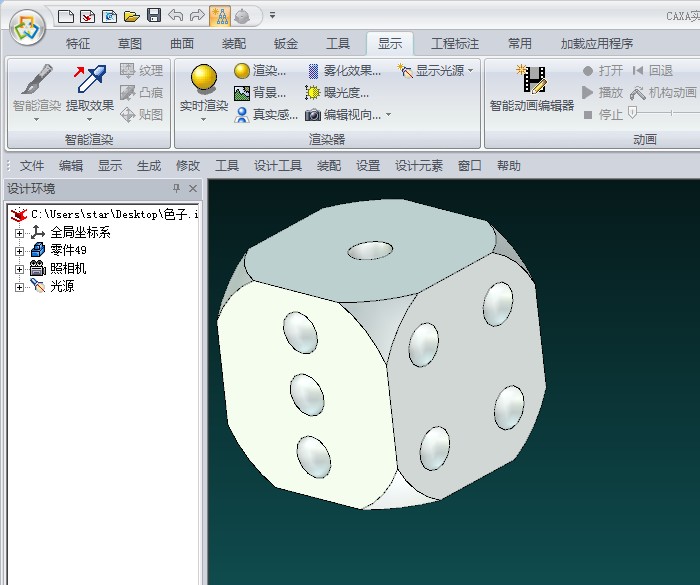Expand the 全局坐标系 tree node

[19, 232]
